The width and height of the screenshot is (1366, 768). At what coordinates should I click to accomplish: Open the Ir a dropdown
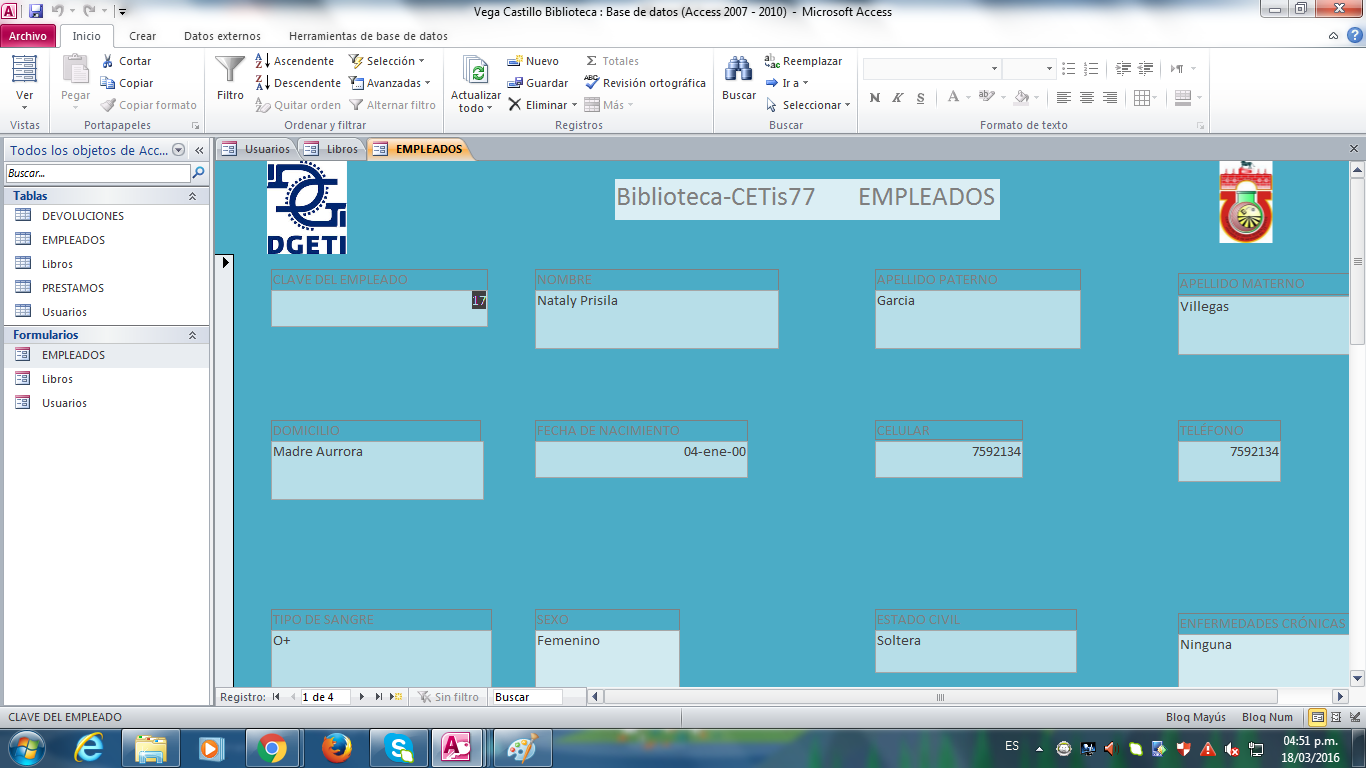(x=787, y=83)
